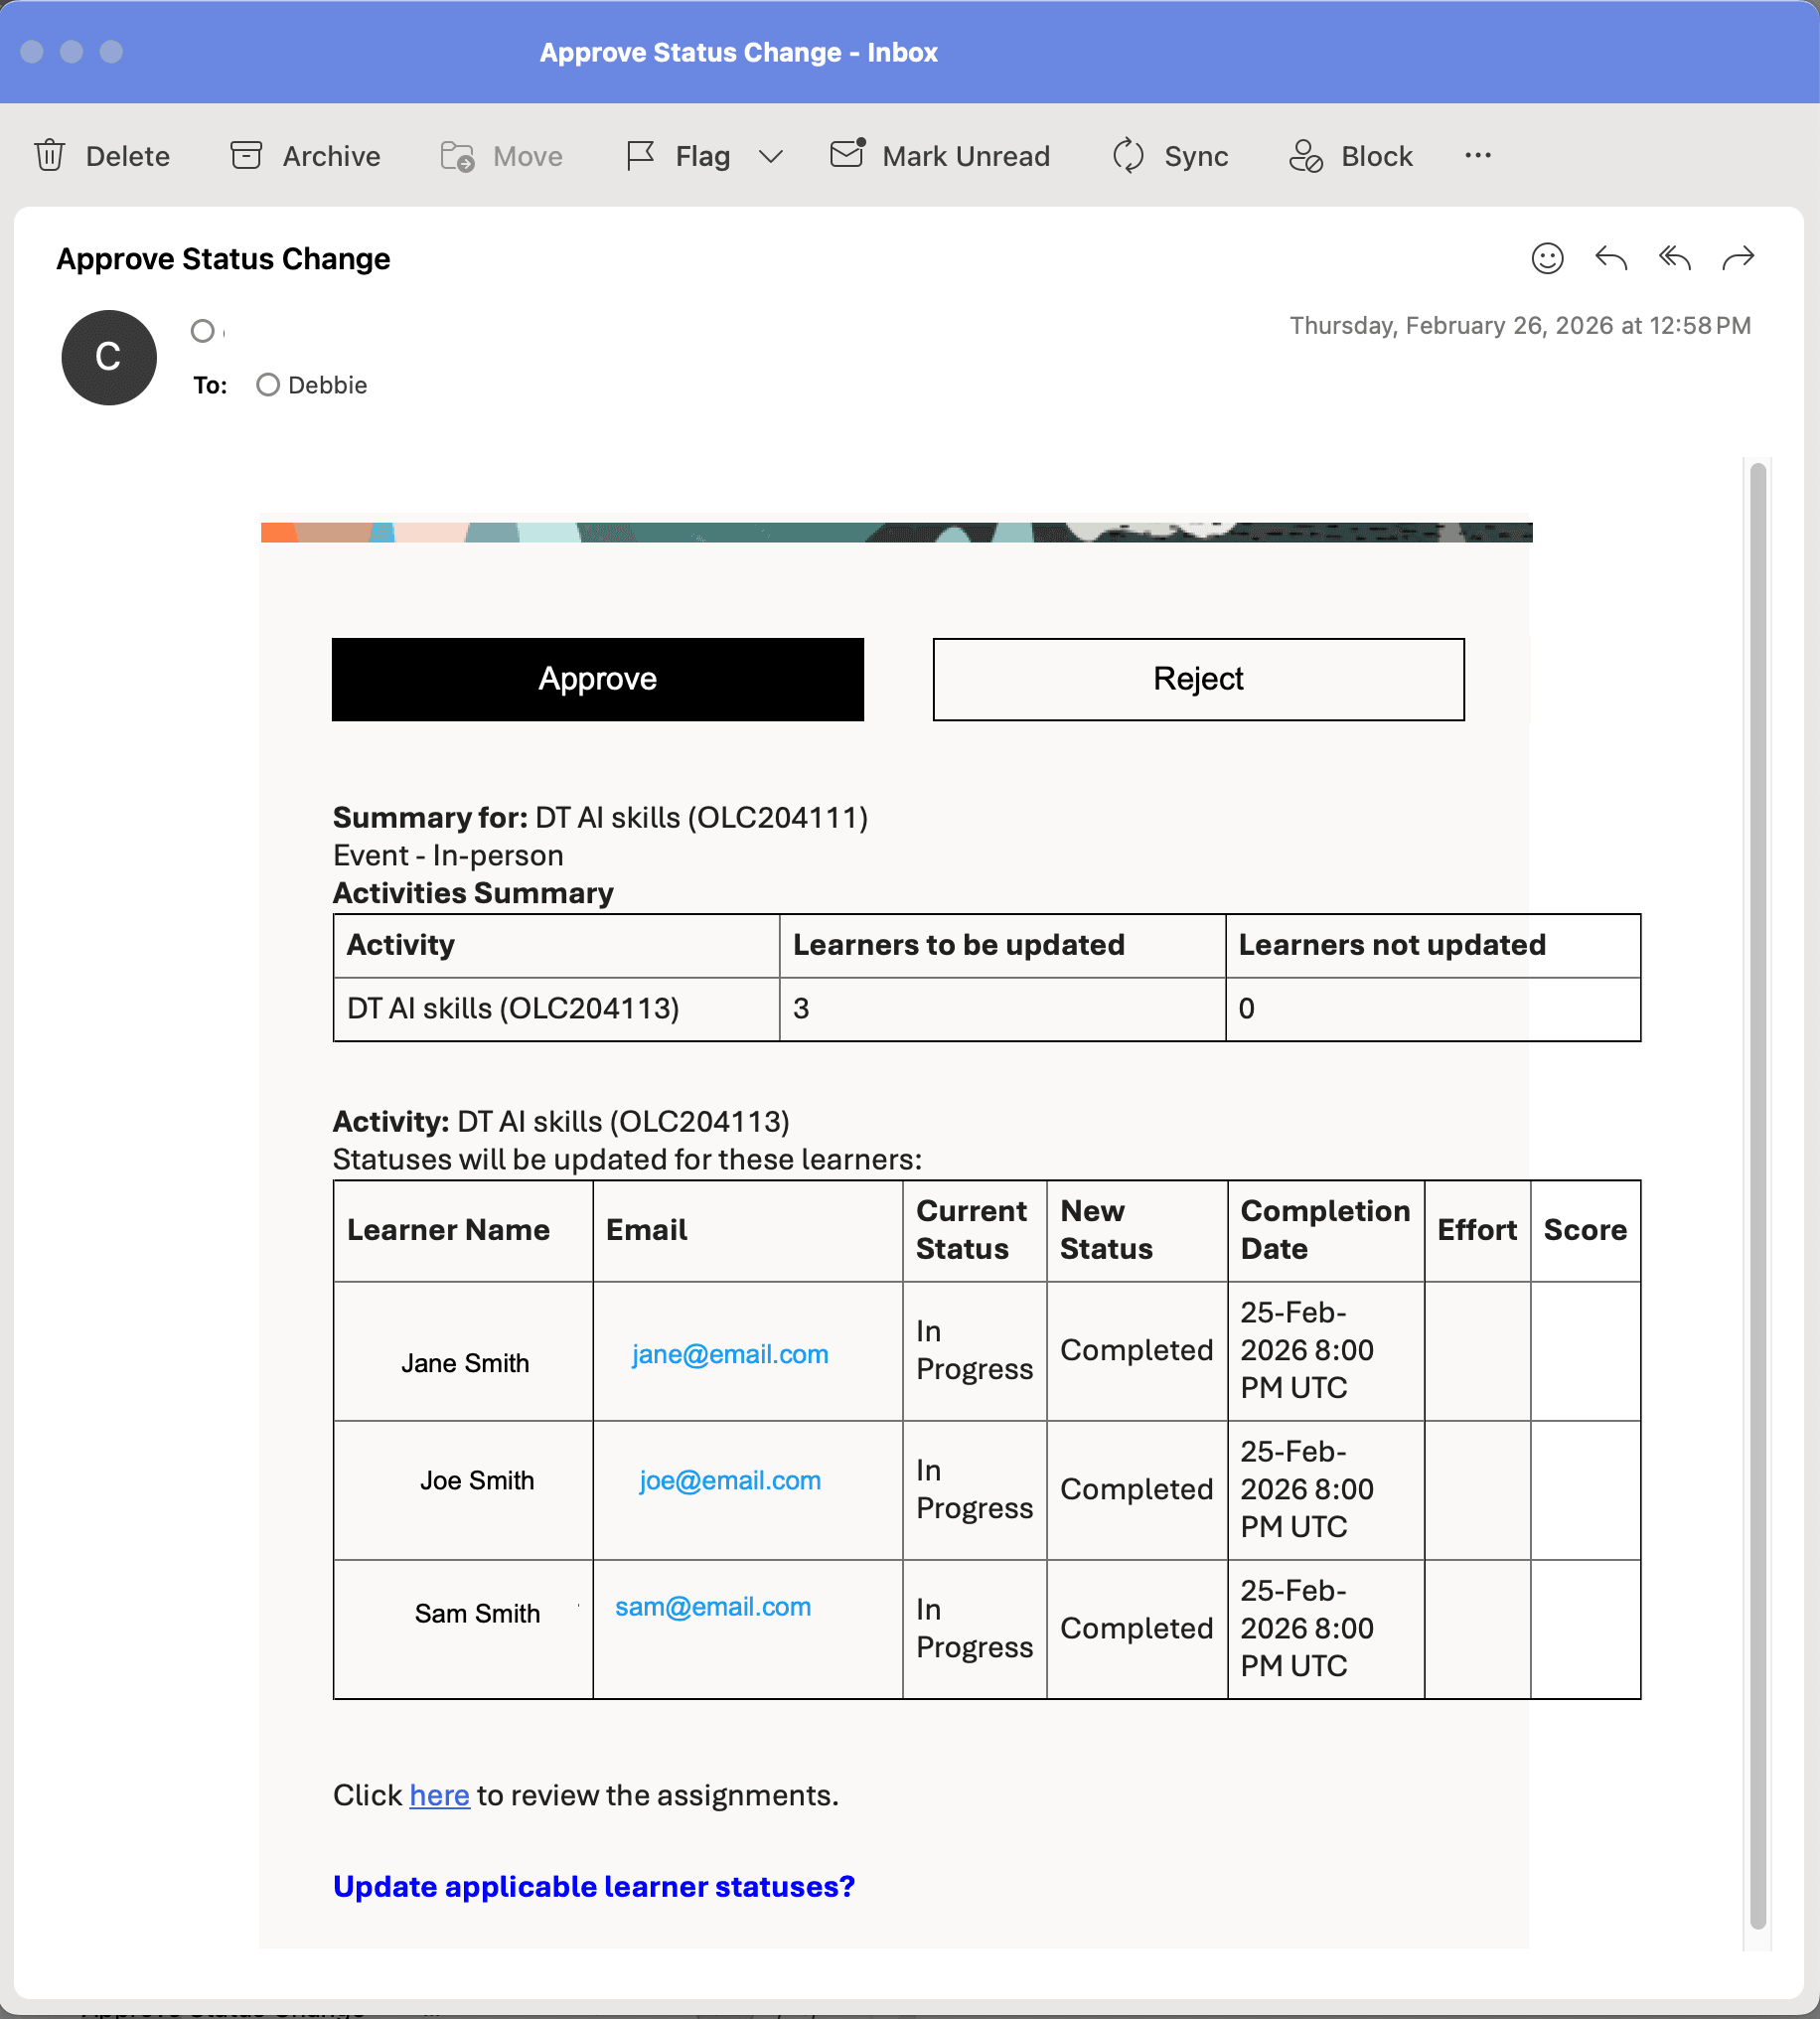
Task: Sync the mailbox
Action: (1170, 155)
